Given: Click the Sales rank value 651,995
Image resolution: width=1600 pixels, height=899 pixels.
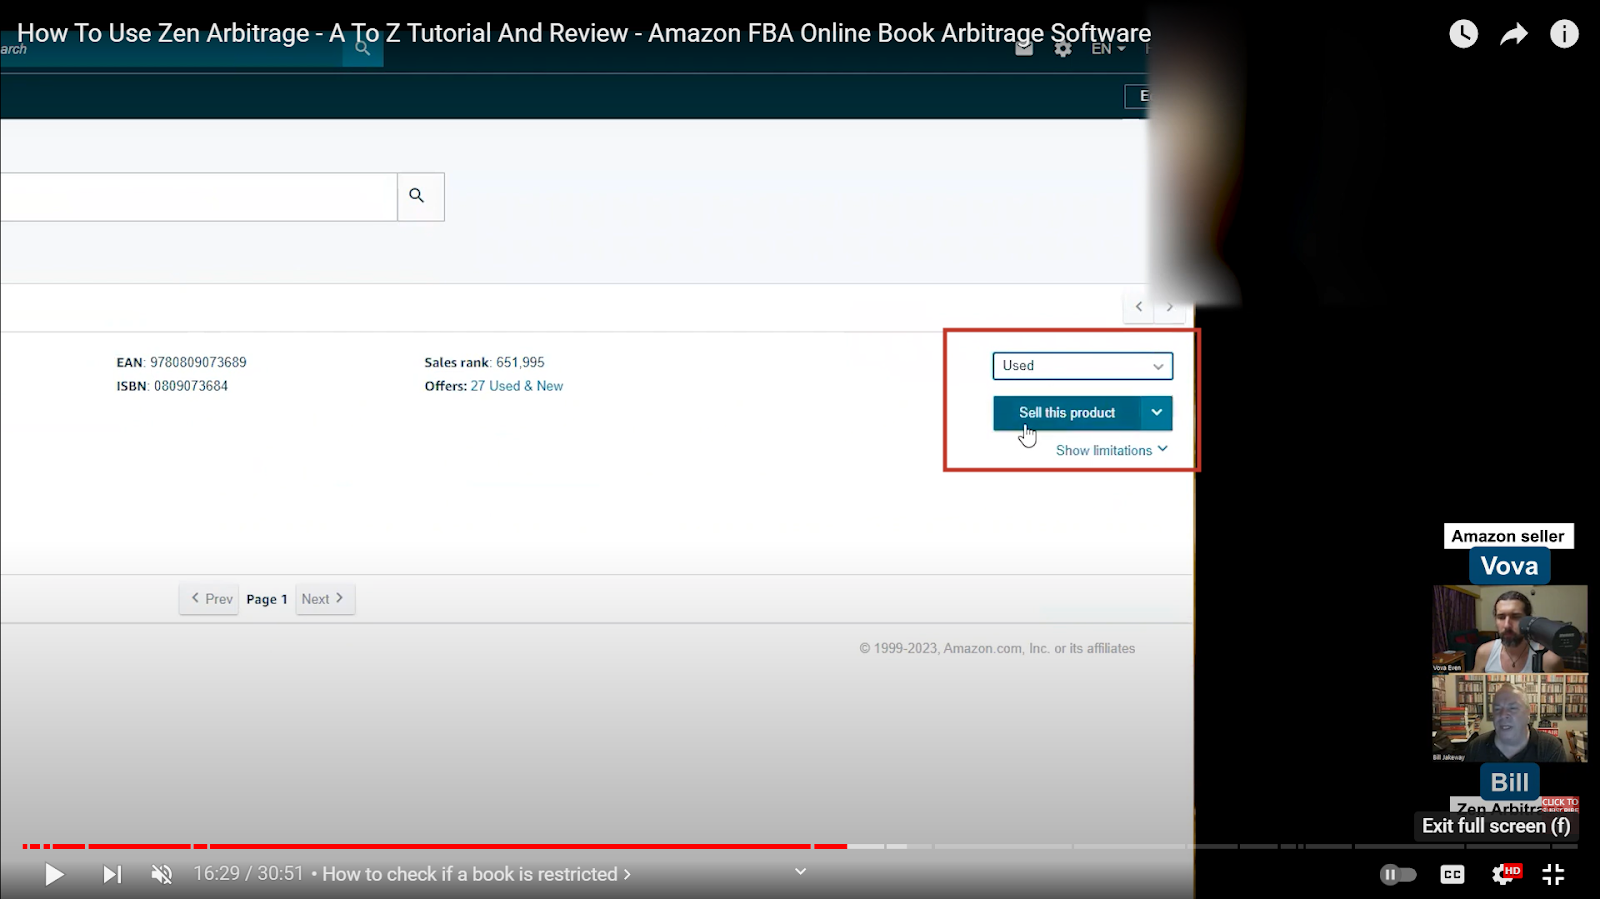Looking at the screenshot, I should tap(520, 363).
